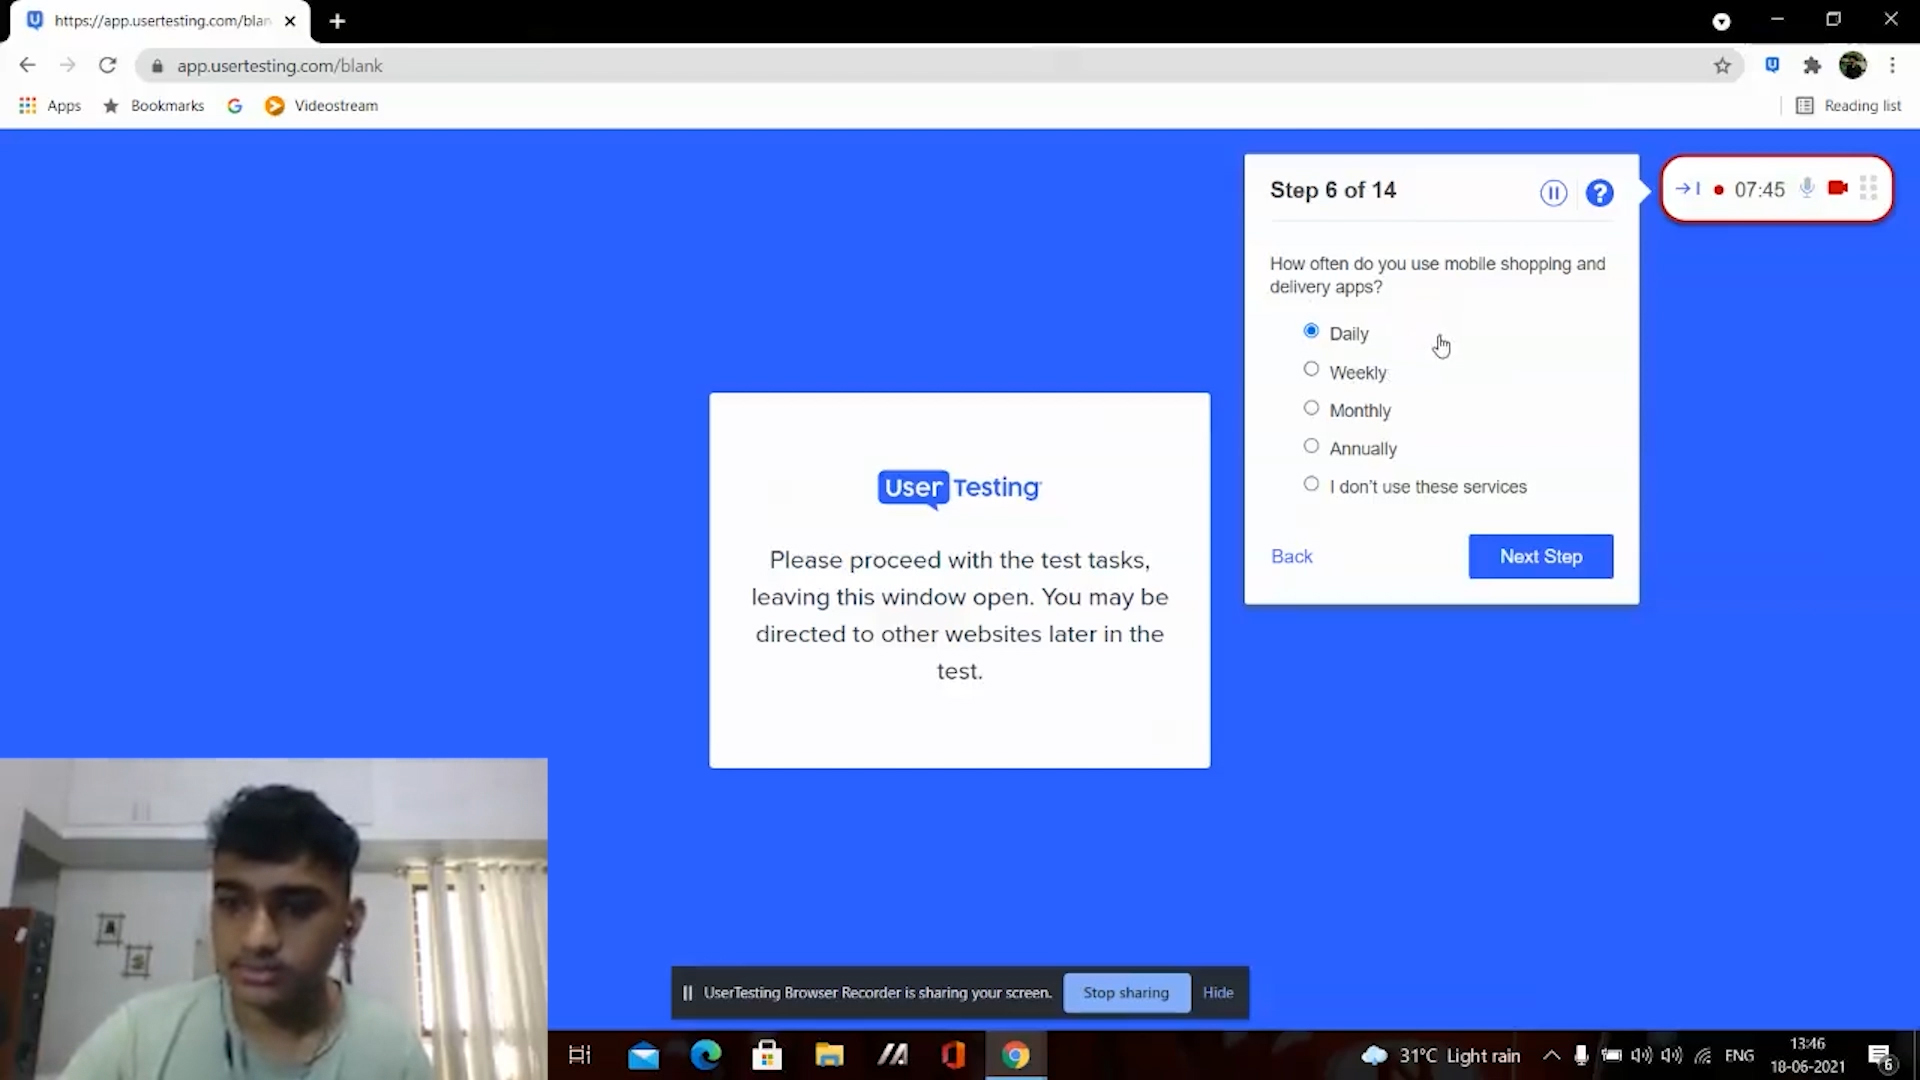Screen dimensions: 1920x1080
Task: Select I don't use these services
Action: 1311,485
